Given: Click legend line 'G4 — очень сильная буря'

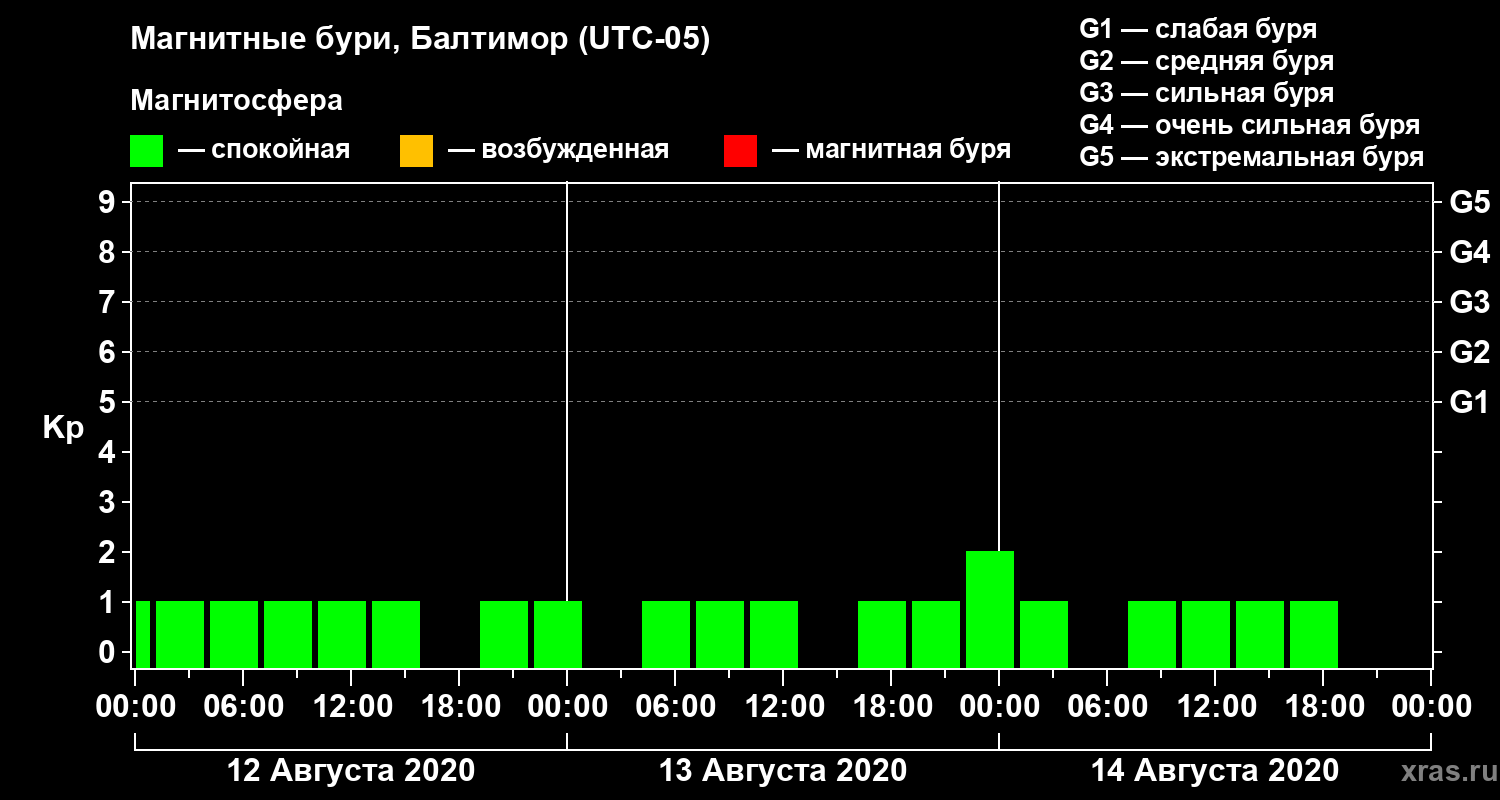Looking at the screenshot, I should tap(1249, 125).
